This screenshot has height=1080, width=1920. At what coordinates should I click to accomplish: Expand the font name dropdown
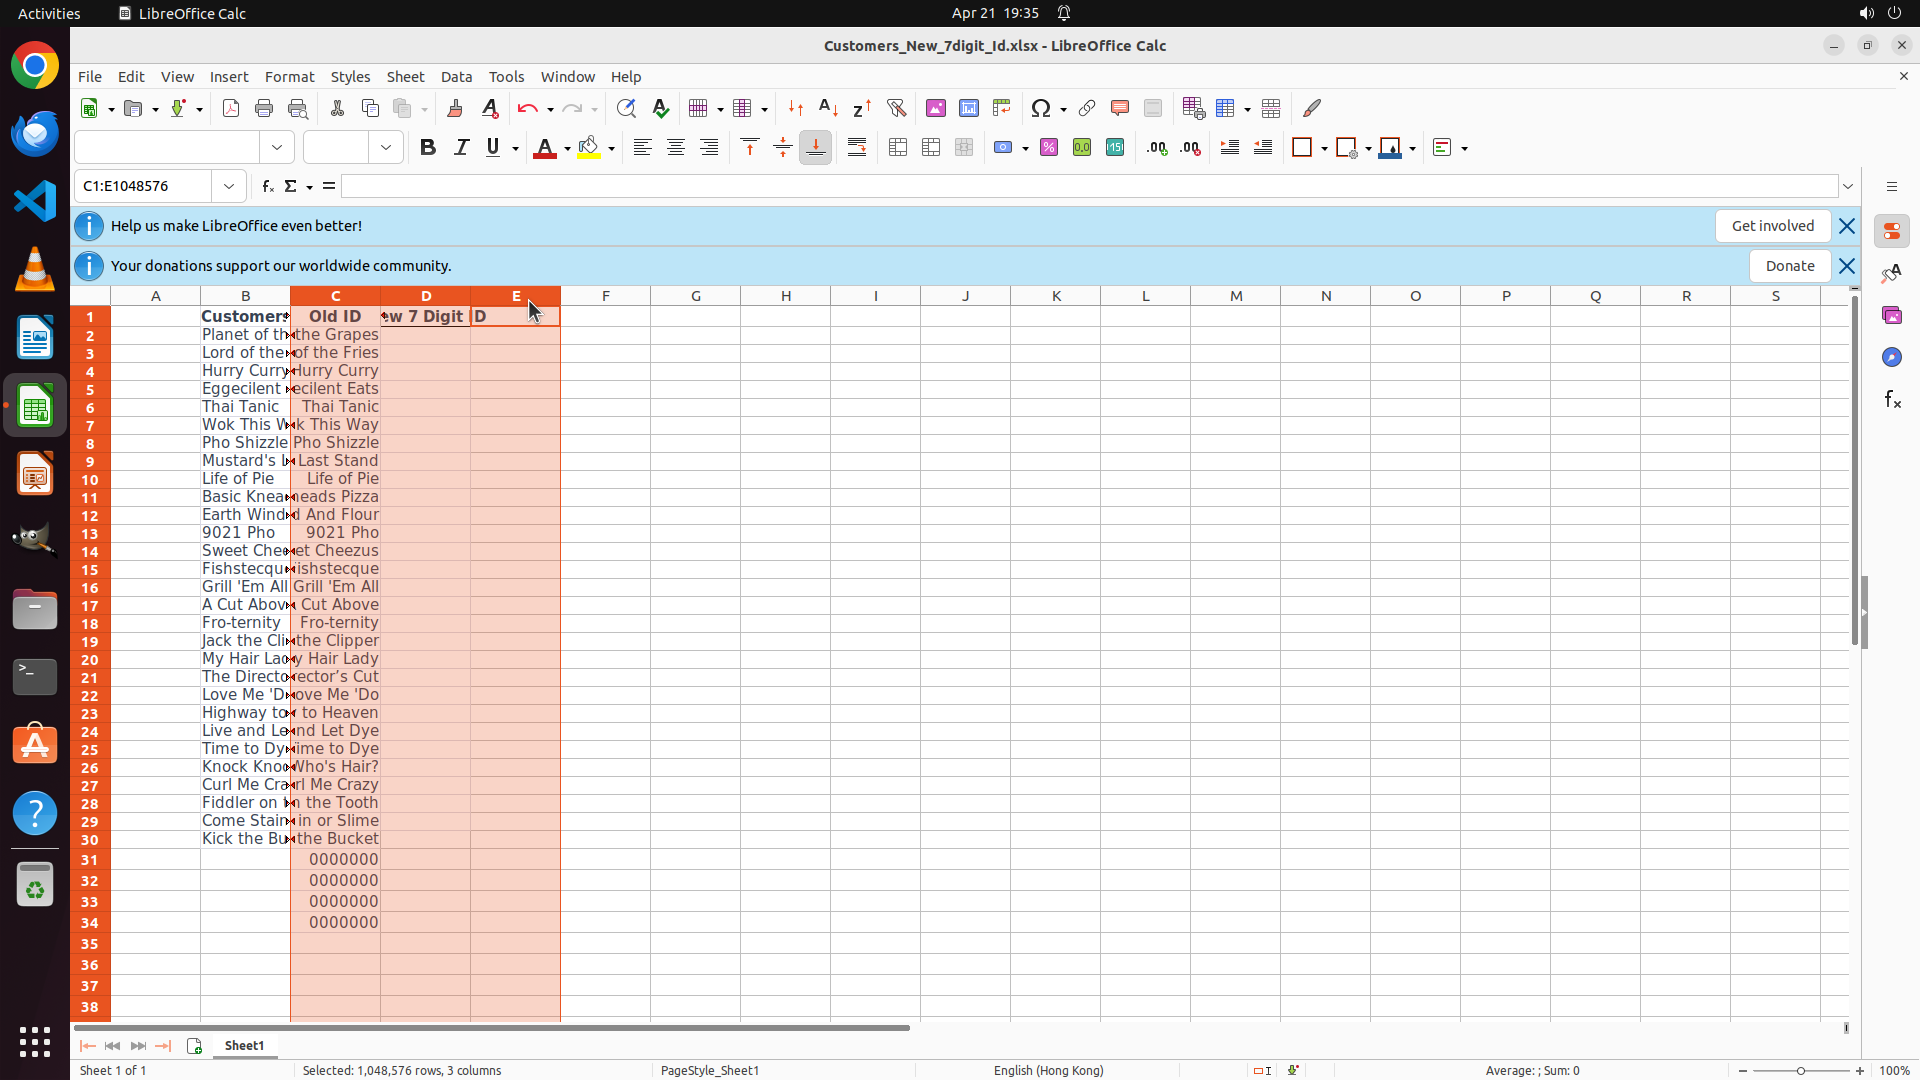tap(277, 148)
